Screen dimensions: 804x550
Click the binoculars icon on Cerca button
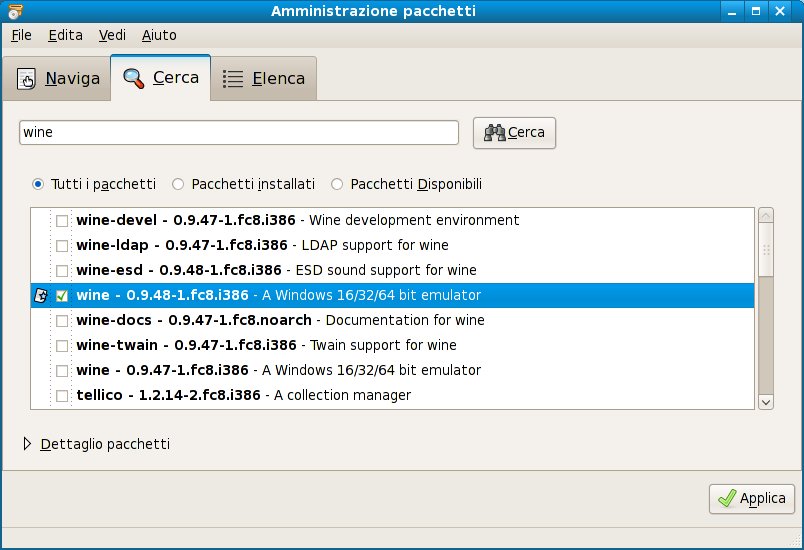[494, 133]
